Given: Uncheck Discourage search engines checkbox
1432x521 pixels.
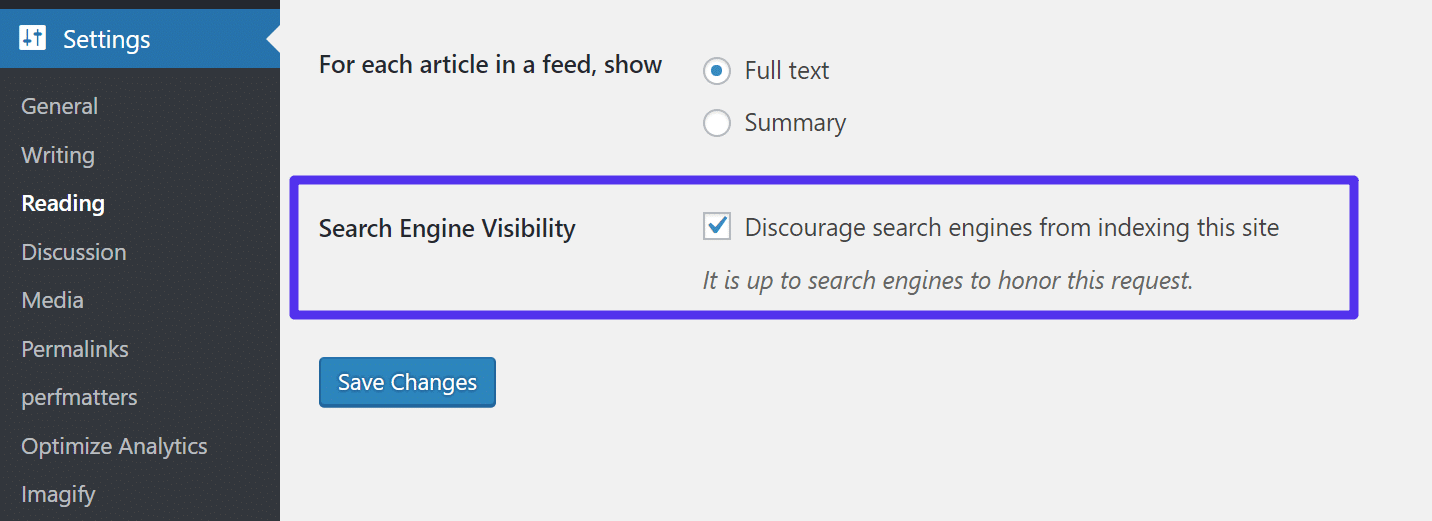Looking at the screenshot, I should [717, 227].
